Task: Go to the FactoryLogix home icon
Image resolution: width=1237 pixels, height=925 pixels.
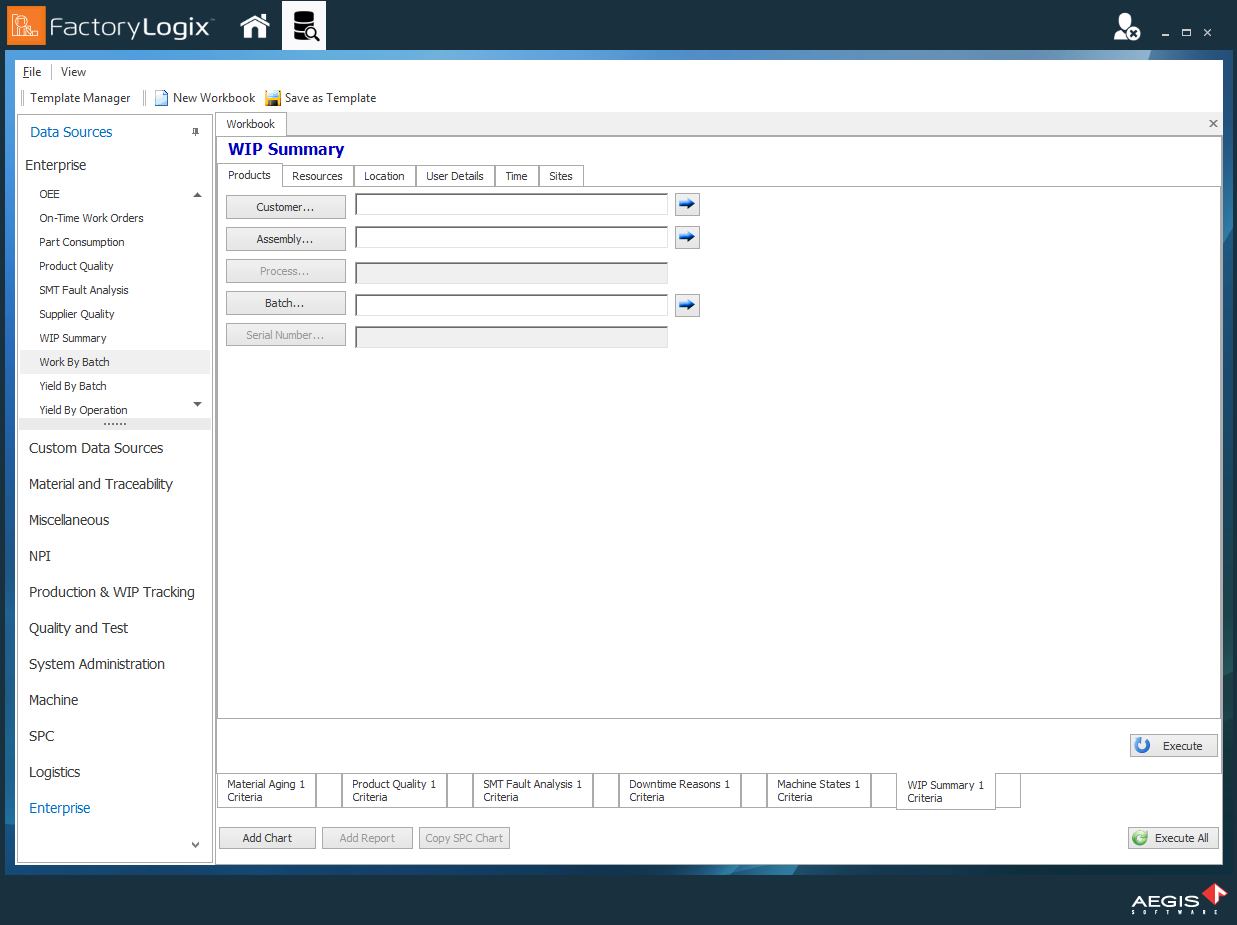Action: pyautogui.click(x=255, y=27)
